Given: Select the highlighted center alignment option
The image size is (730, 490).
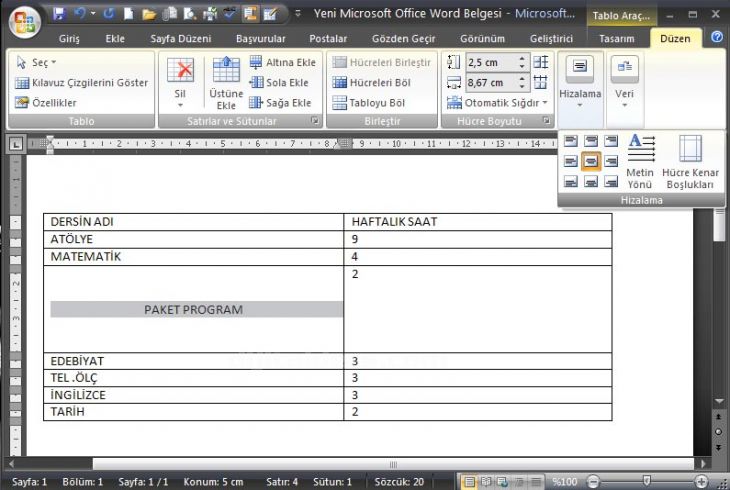Looking at the screenshot, I should coord(591,161).
